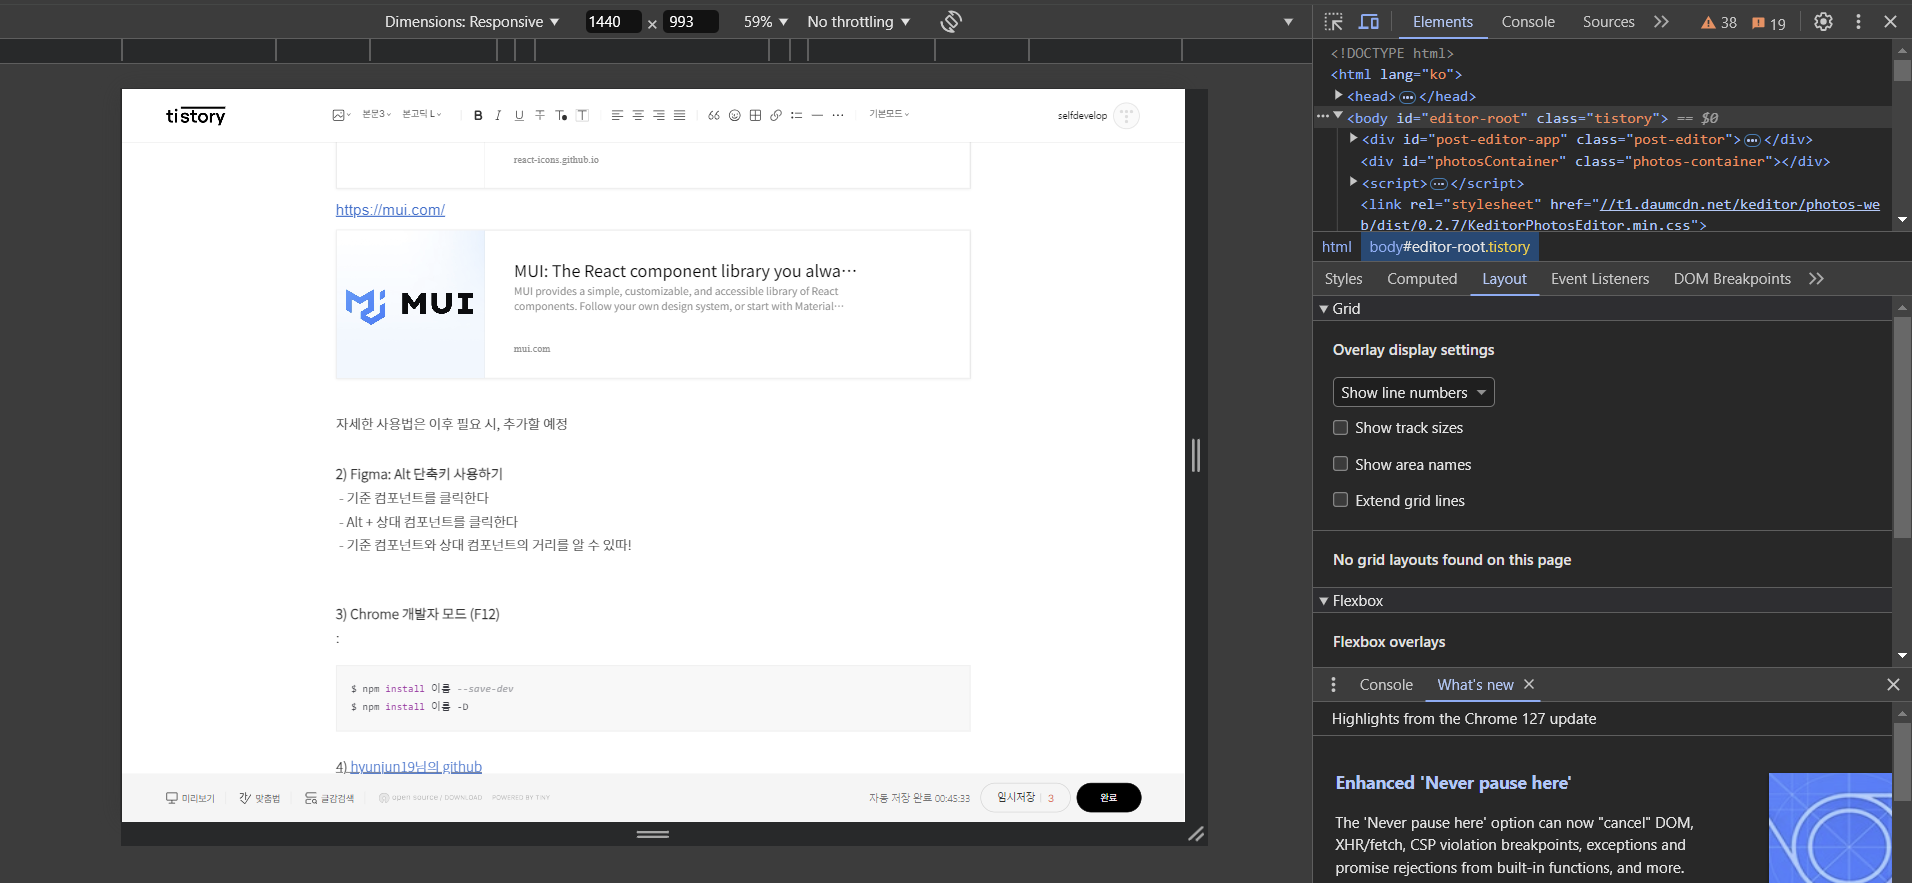
Task: Open the Dimensions: Responsive dropdown
Action: (x=472, y=22)
